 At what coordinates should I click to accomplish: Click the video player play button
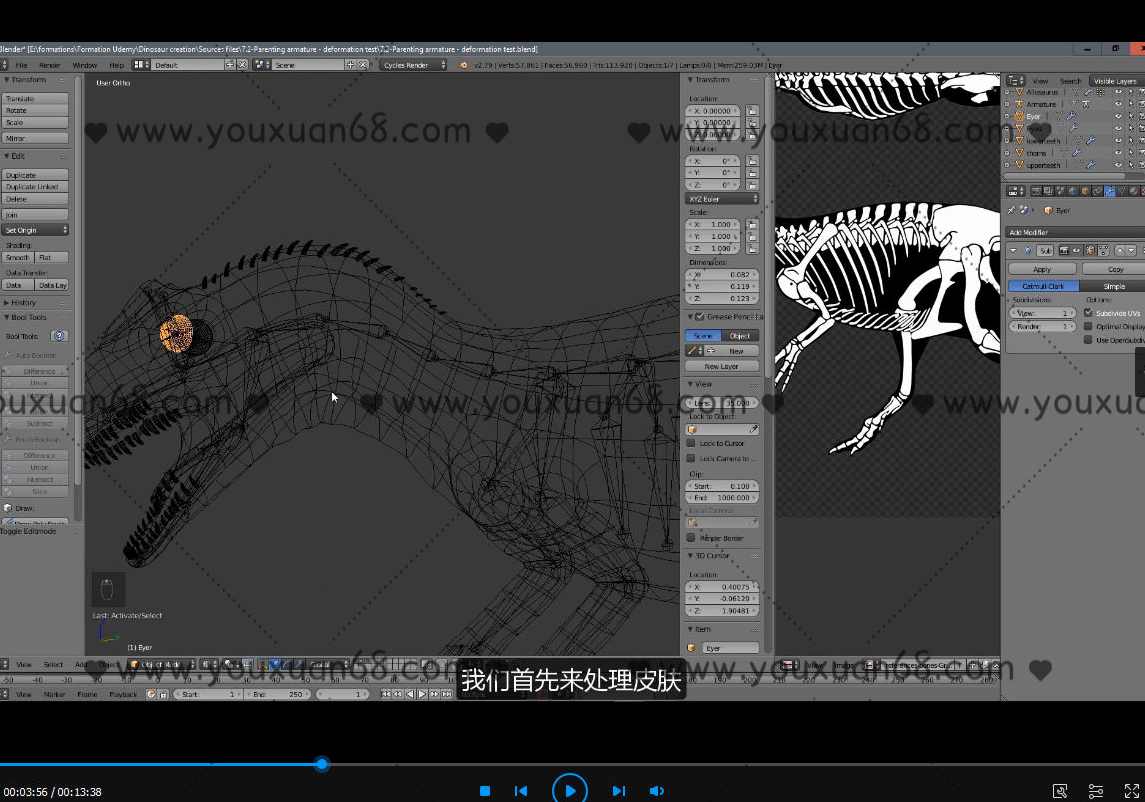[569, 790]
